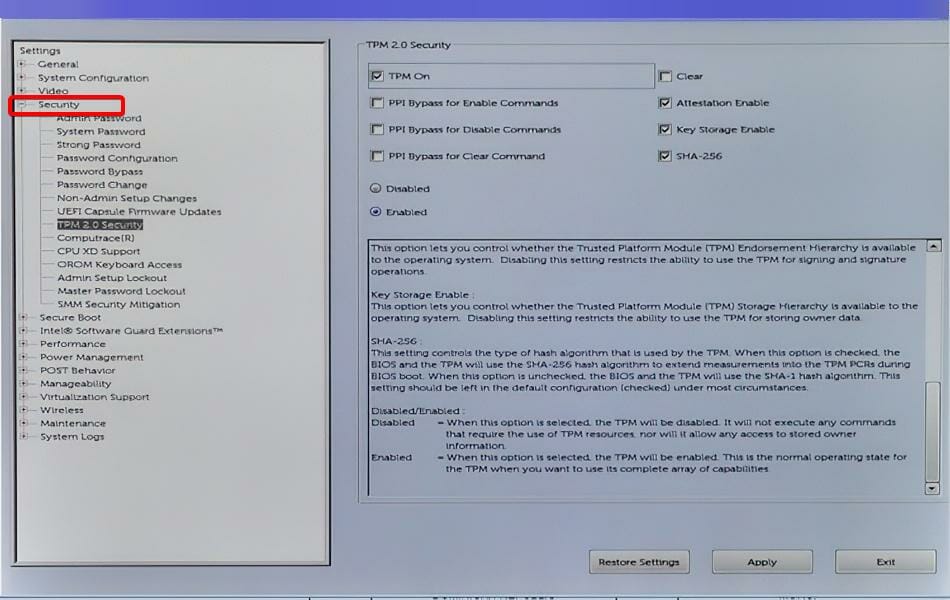This screenshot has width=950, height=600.
Task: Check the Clear checkbox
Action: pyautogui.click(x=665, y=76)
